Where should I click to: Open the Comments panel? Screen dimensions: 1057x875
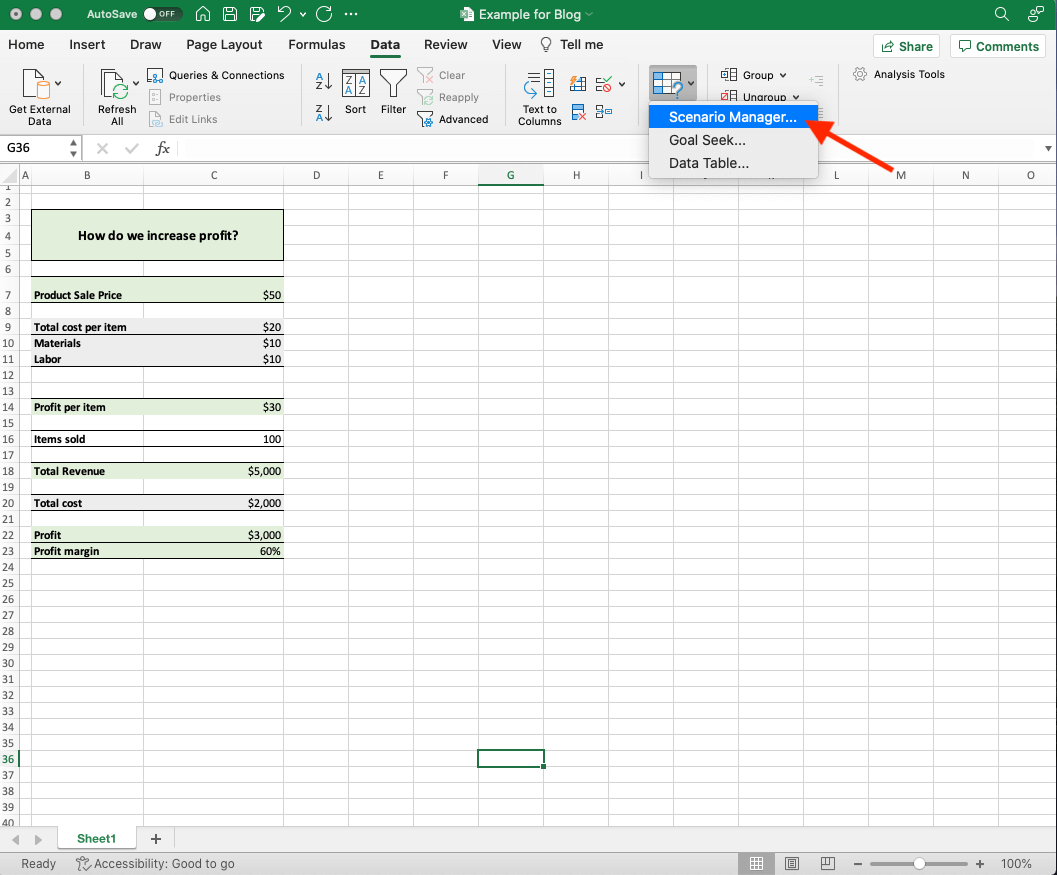click(x=997, y=45)
